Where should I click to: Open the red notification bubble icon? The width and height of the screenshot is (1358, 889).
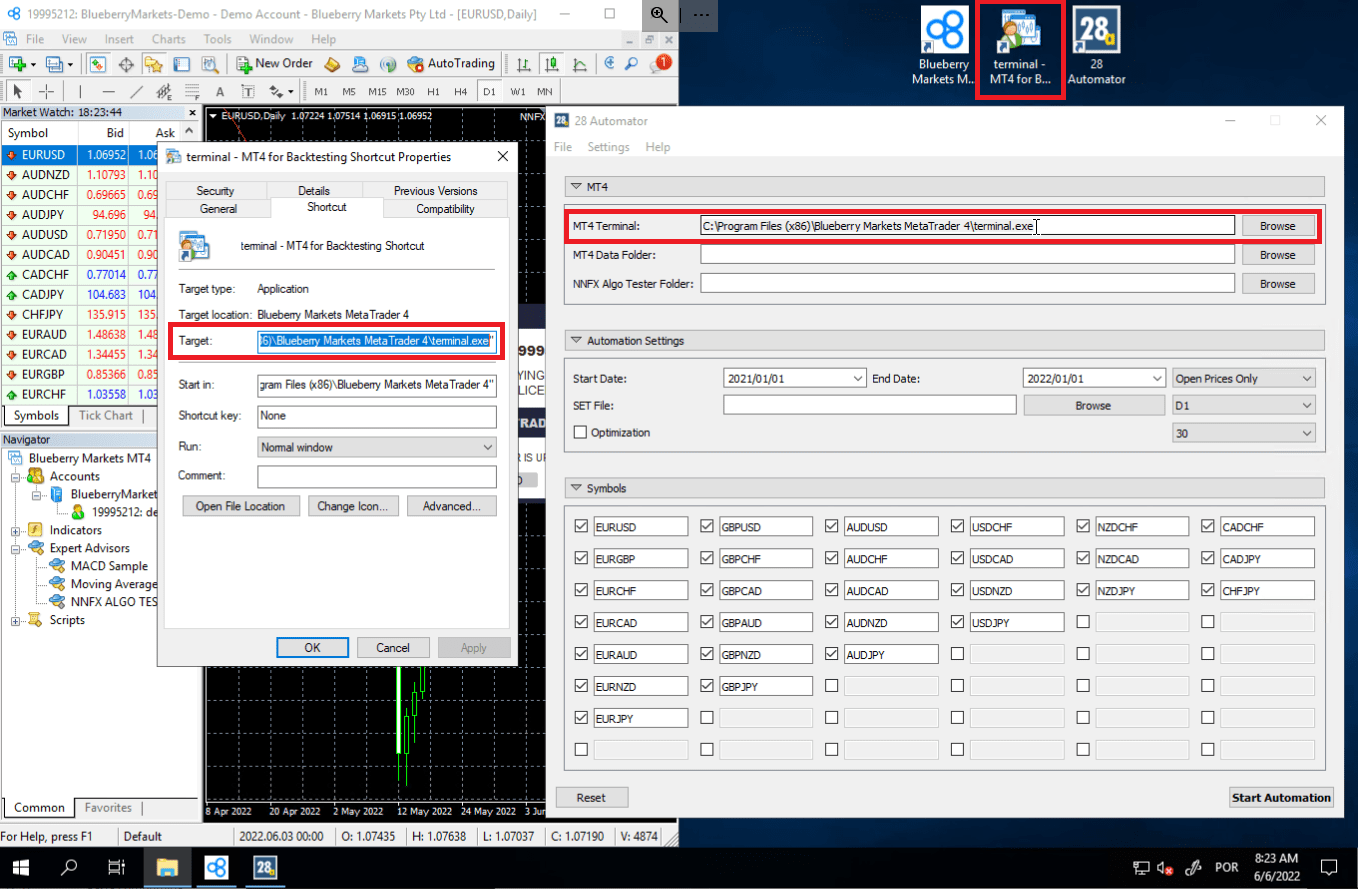[661, 63]
